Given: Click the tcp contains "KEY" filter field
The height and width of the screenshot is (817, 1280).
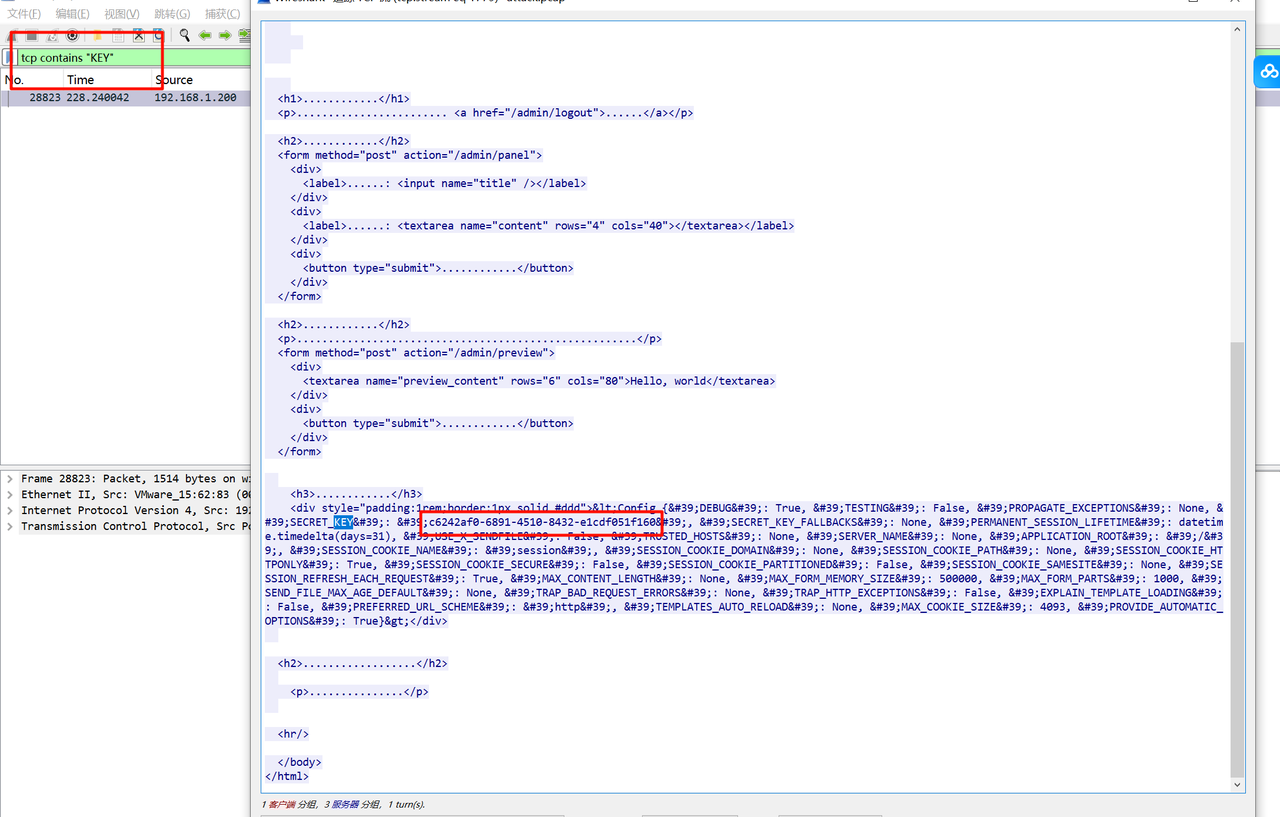Looking at the screenshot, I should click(x=130, y=58).
